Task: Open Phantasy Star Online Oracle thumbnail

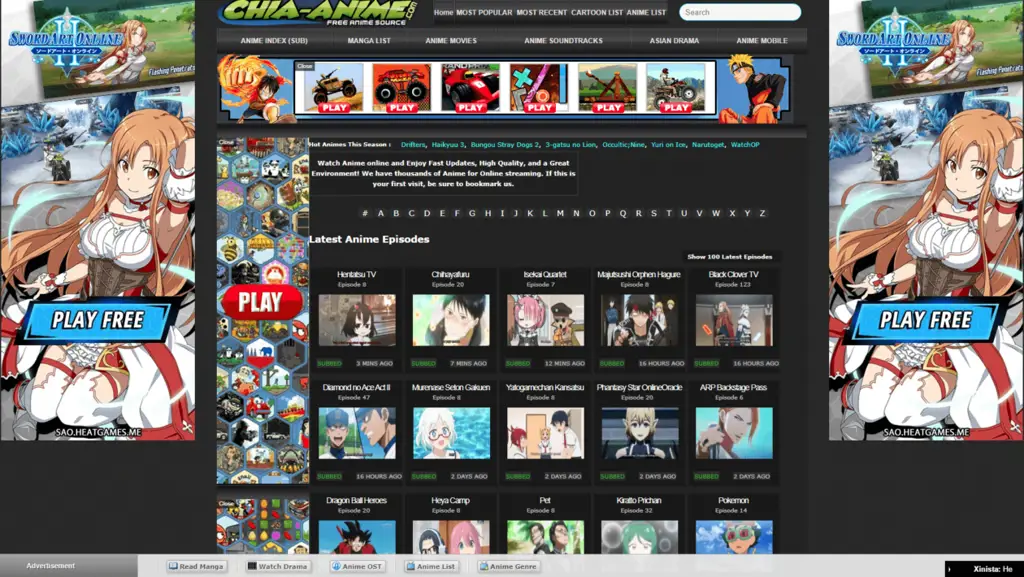Action: 639,433
